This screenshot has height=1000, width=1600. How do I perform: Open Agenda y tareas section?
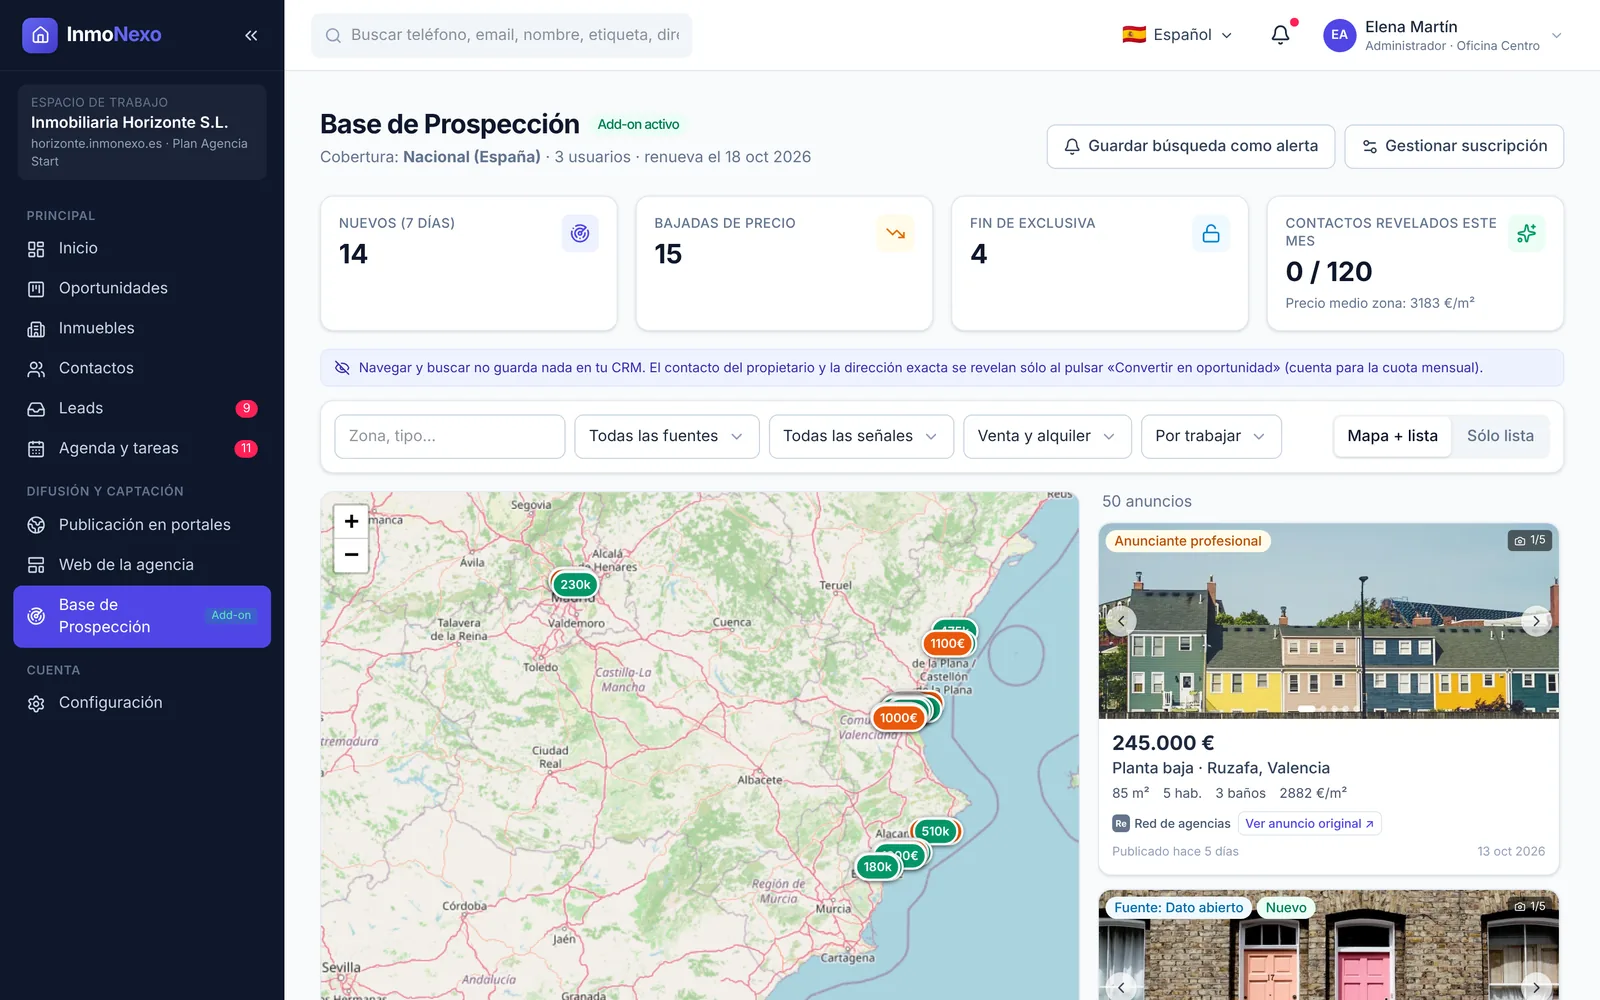pyautogui.click(x=142, y=448)
